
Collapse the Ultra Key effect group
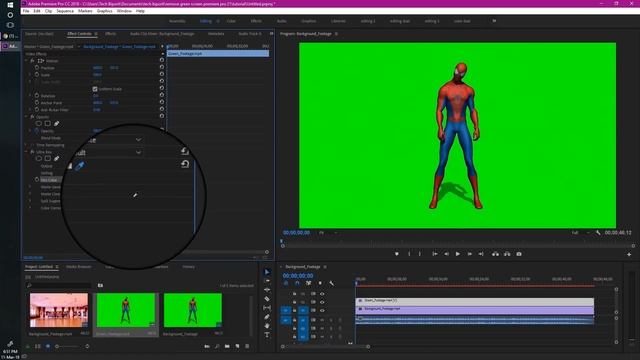click(27, 152)
